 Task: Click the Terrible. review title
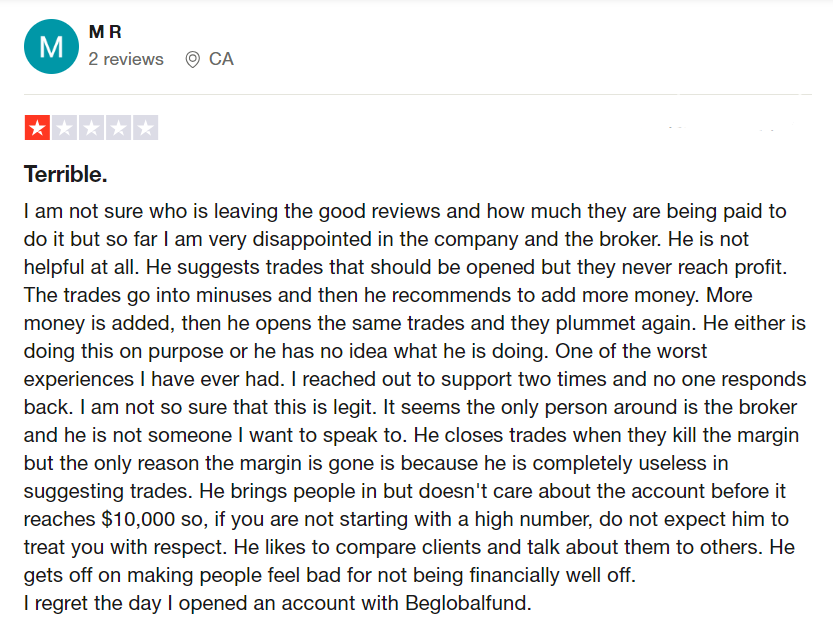[x=66, y=175]
